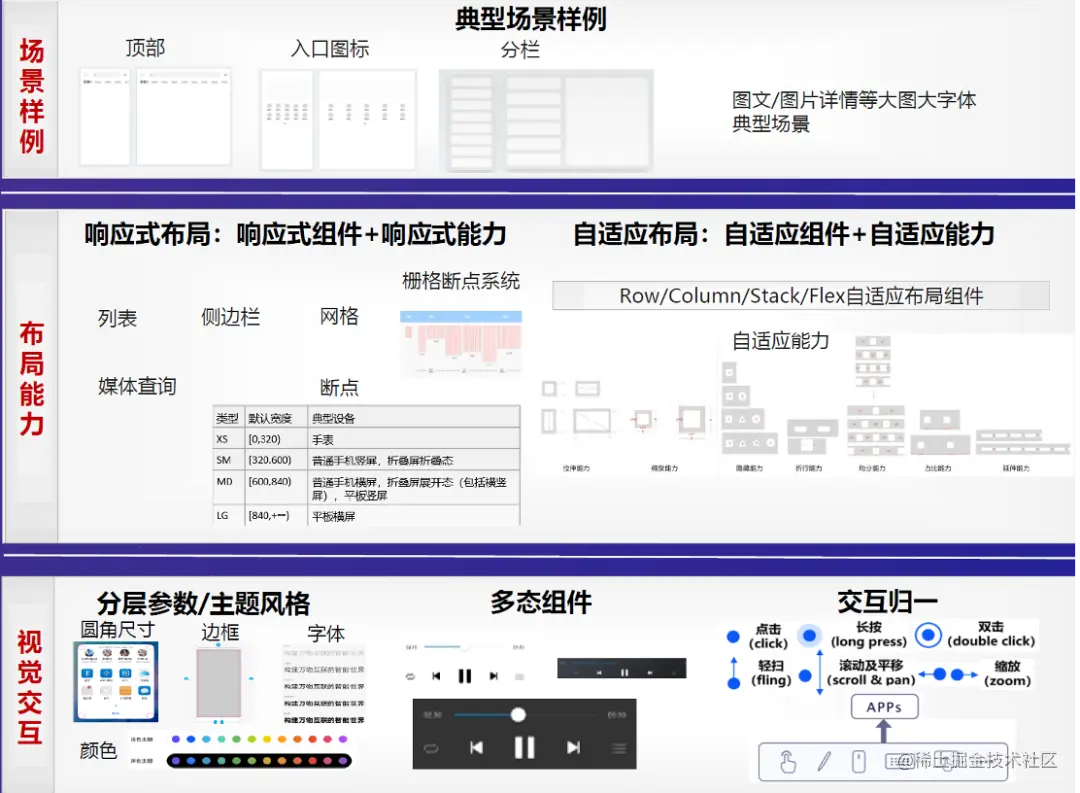1080x793 pixels.
Task: Click the 'MD' cell in breakpoint table
Action: (229, 488)
